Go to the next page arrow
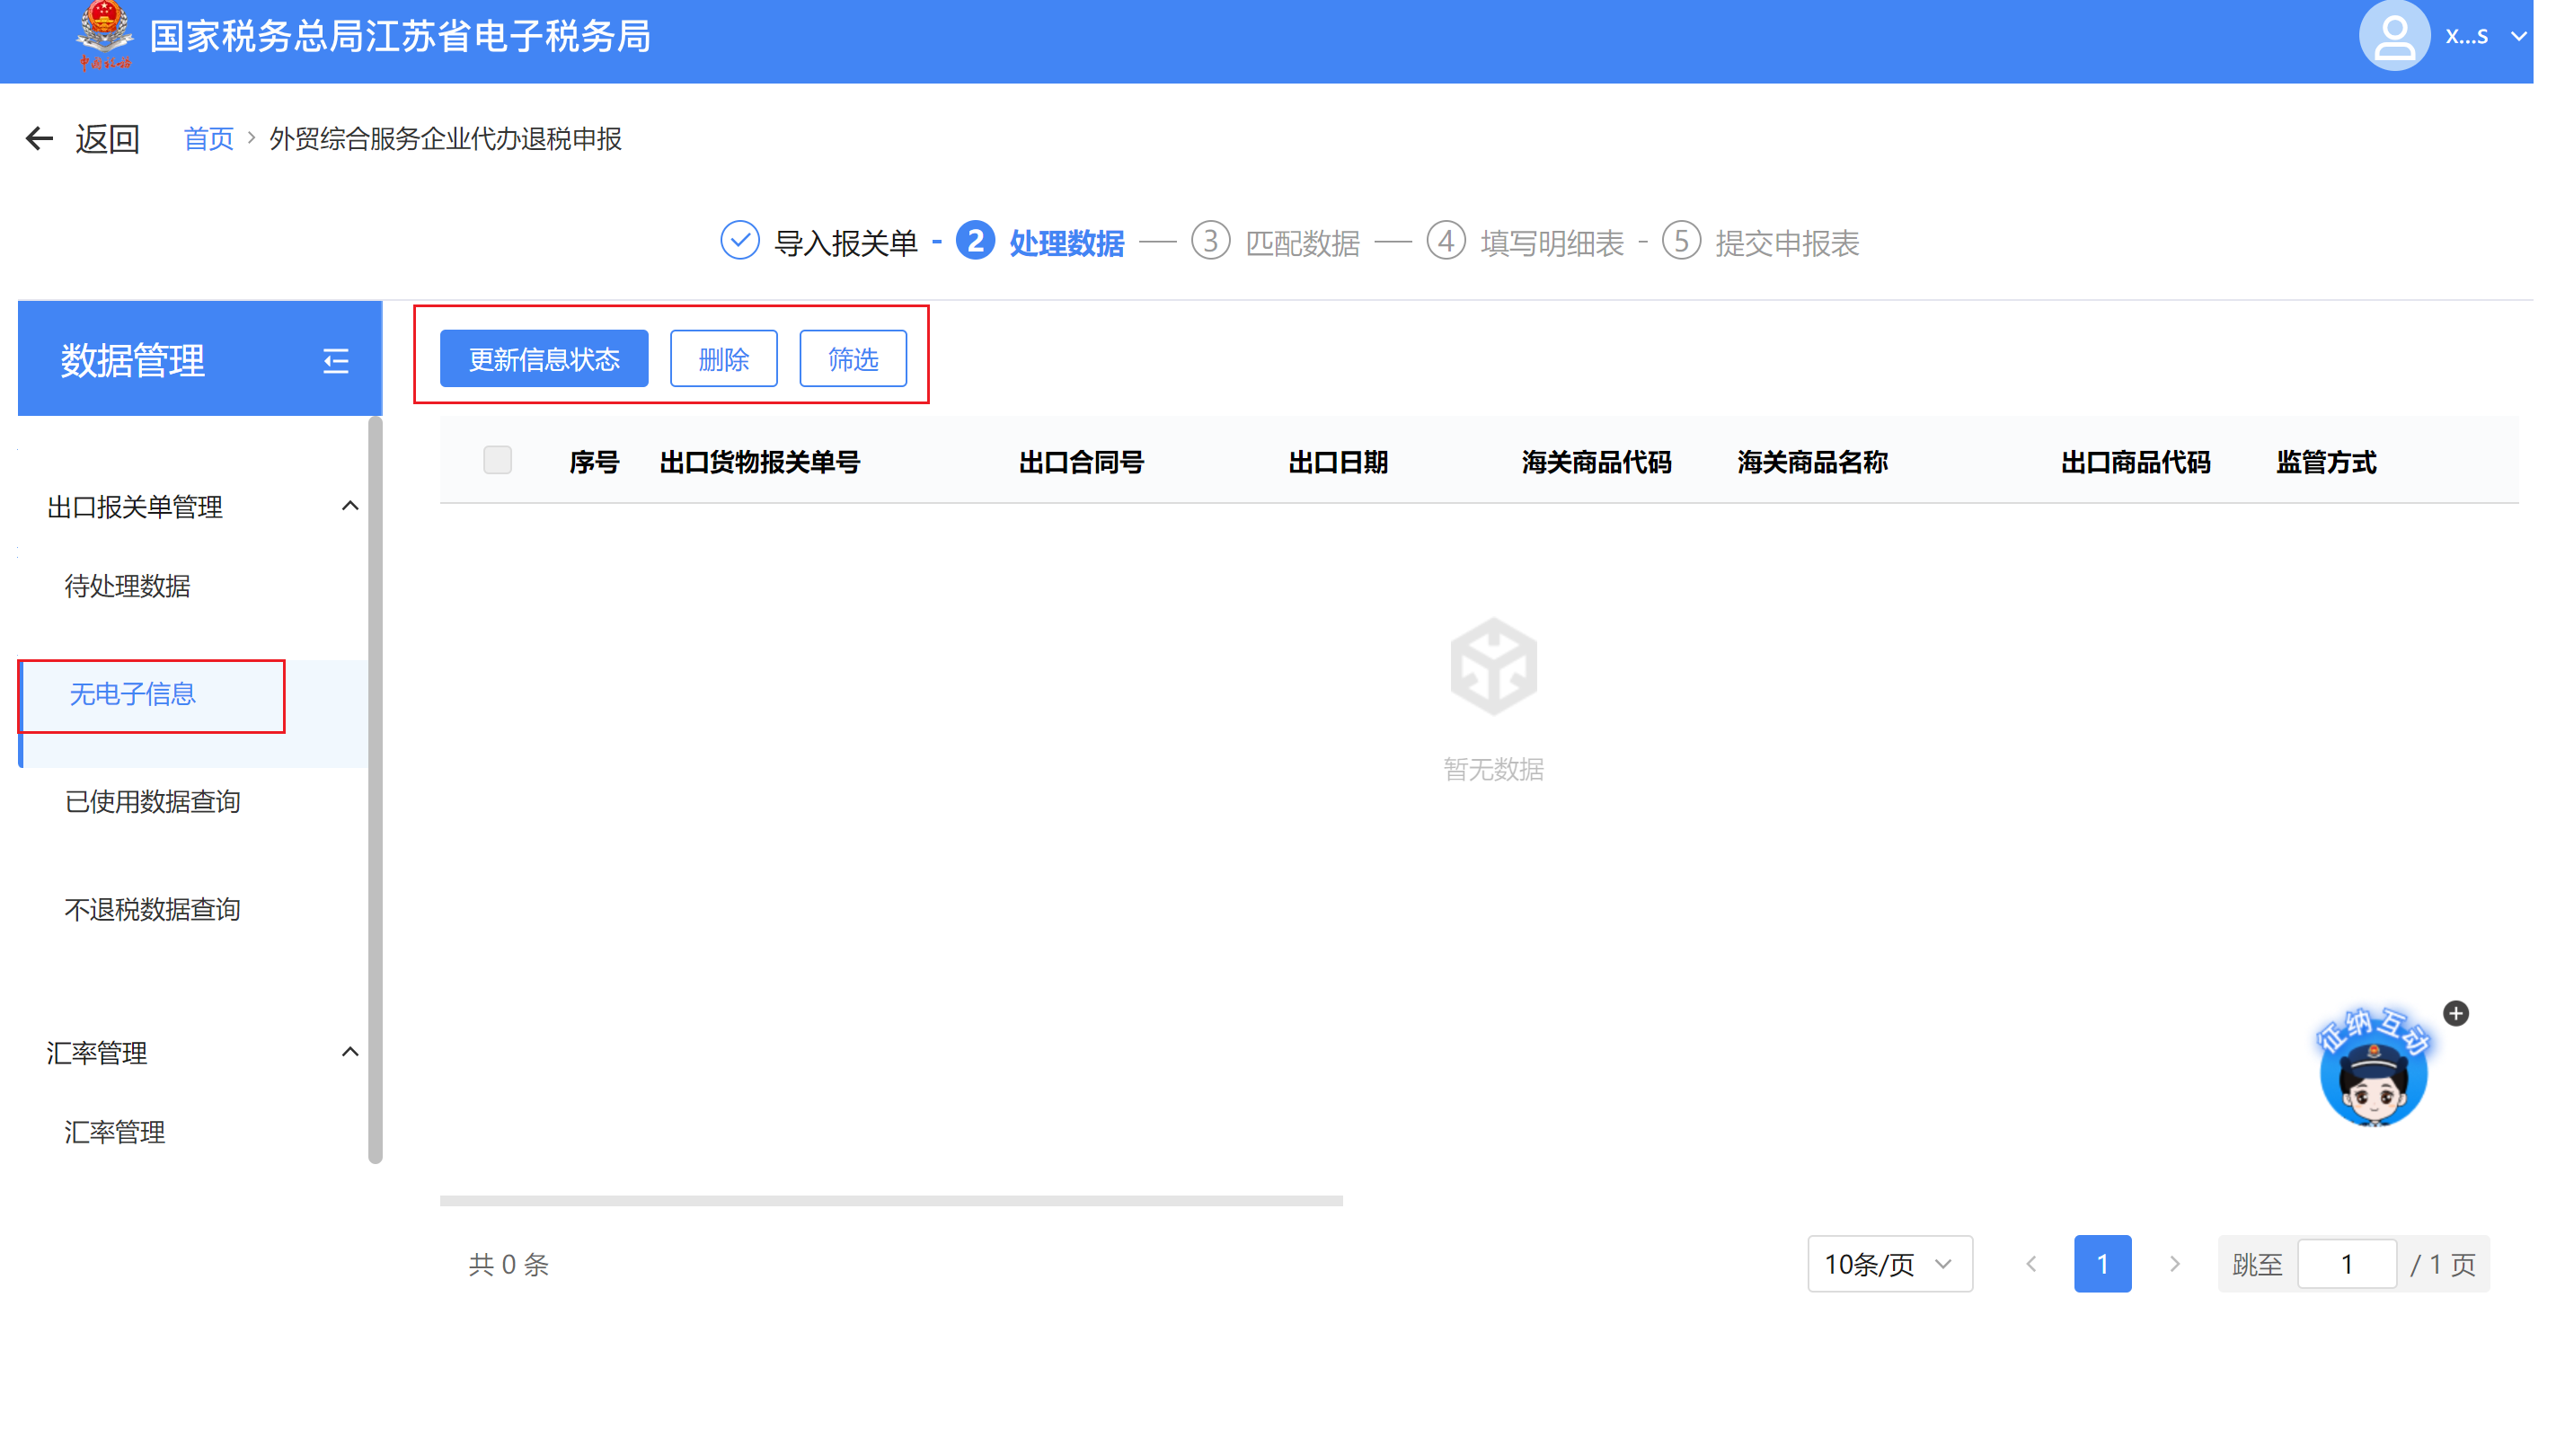This screenshot has height=1456, width=2565. click(2174, 1264)
